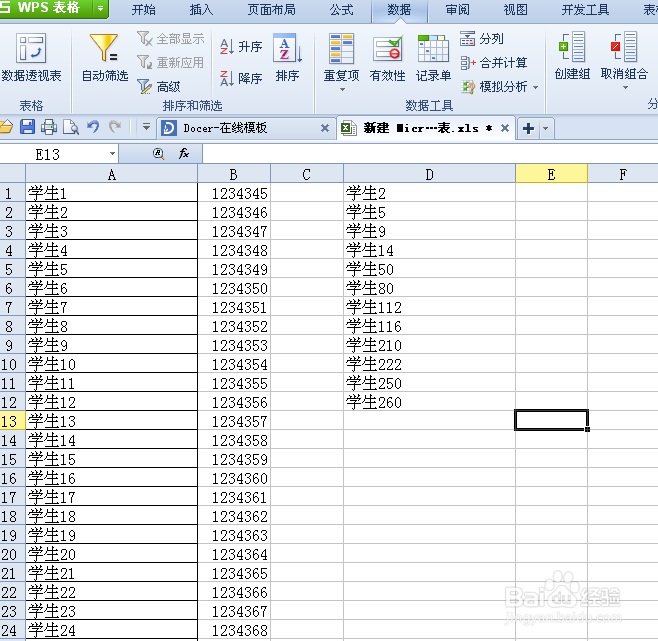The image size is (658, 641).
Task: Open the Advanced (高级) filter
Action: pos(159,86)
